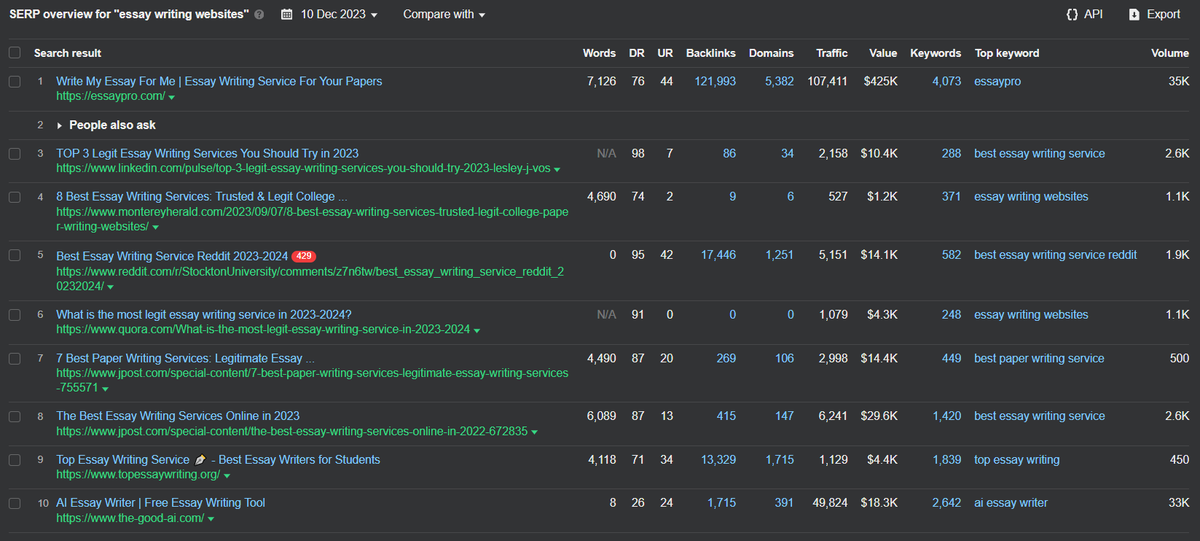Click the Words column header
The image size is (1200, 541).
coord(599,53)
